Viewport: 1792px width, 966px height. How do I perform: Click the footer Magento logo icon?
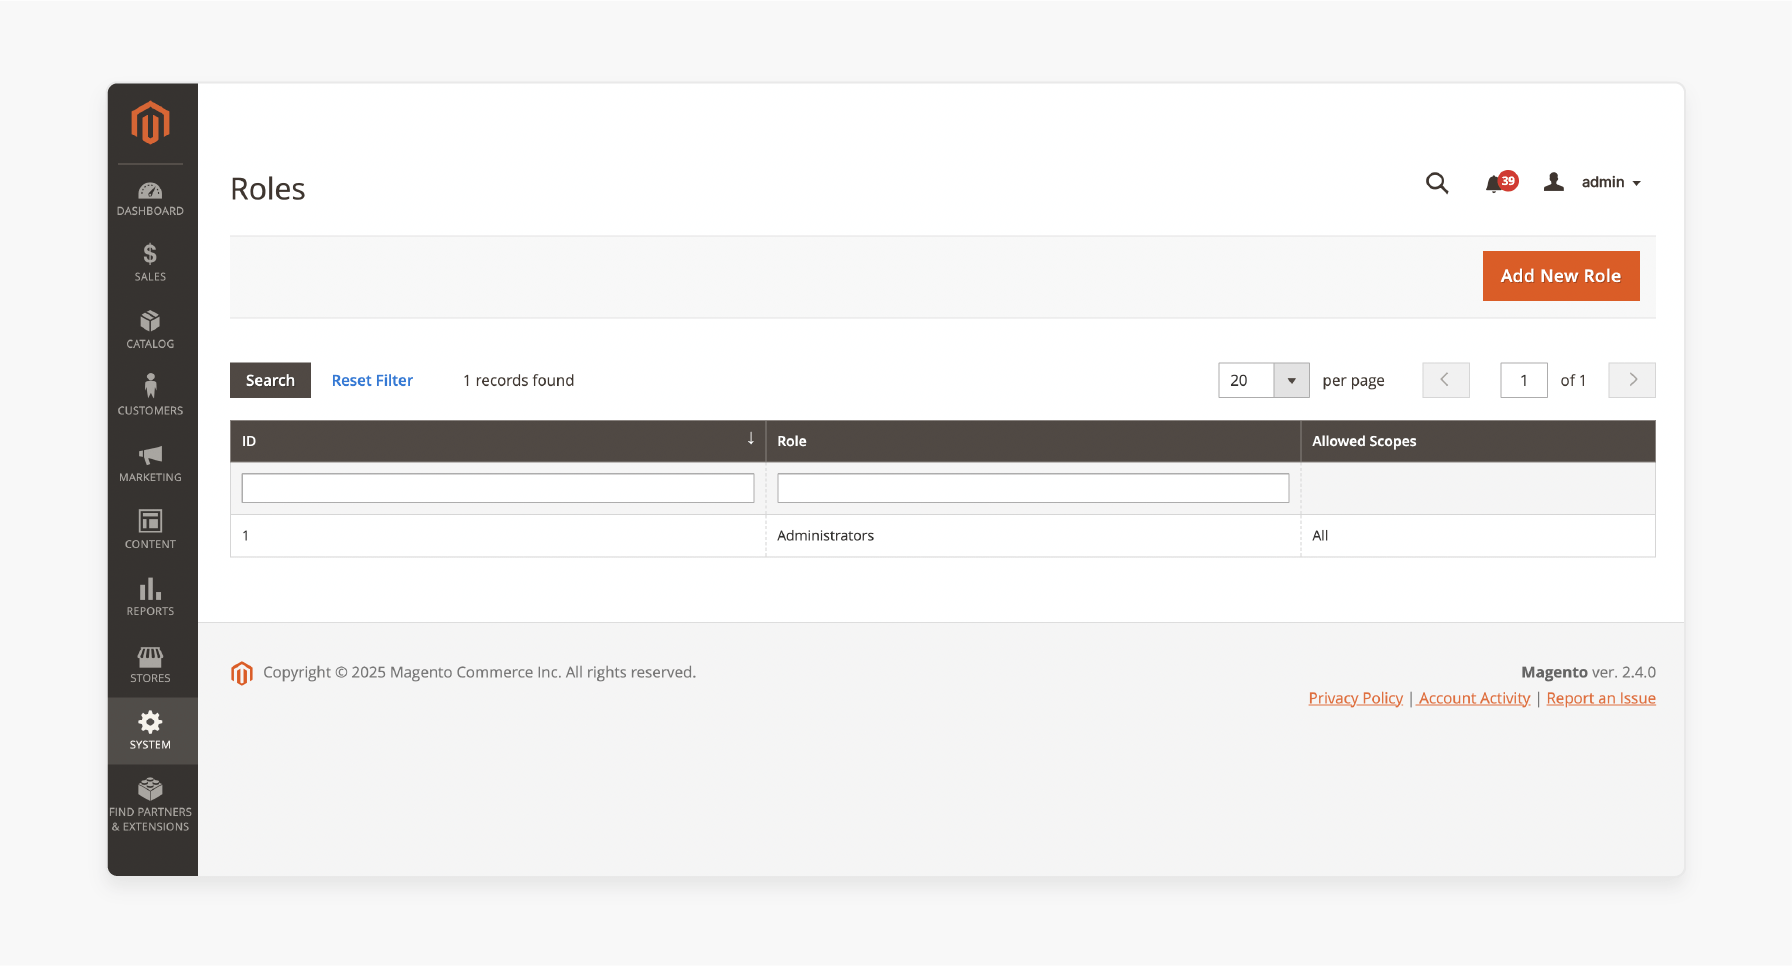pos(242,673)
